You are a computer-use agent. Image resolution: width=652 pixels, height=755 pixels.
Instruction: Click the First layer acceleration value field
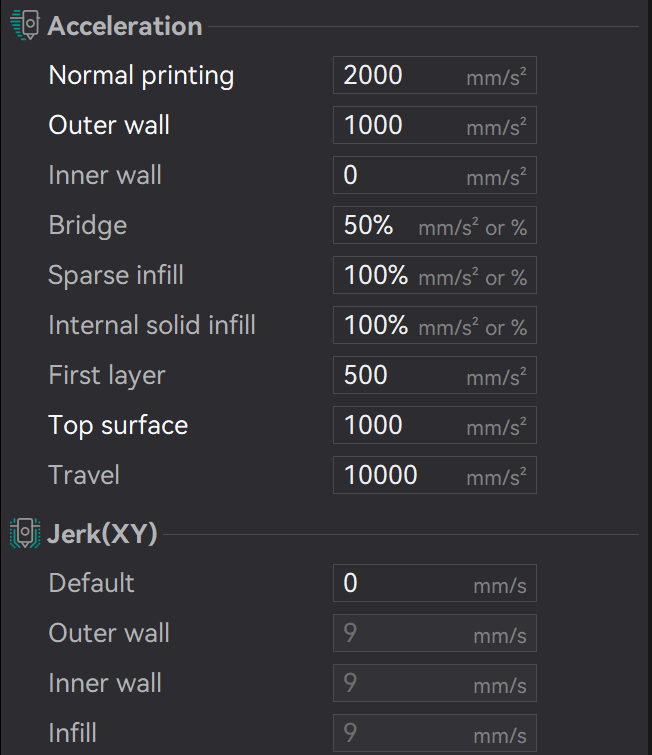tap(400, 375)
